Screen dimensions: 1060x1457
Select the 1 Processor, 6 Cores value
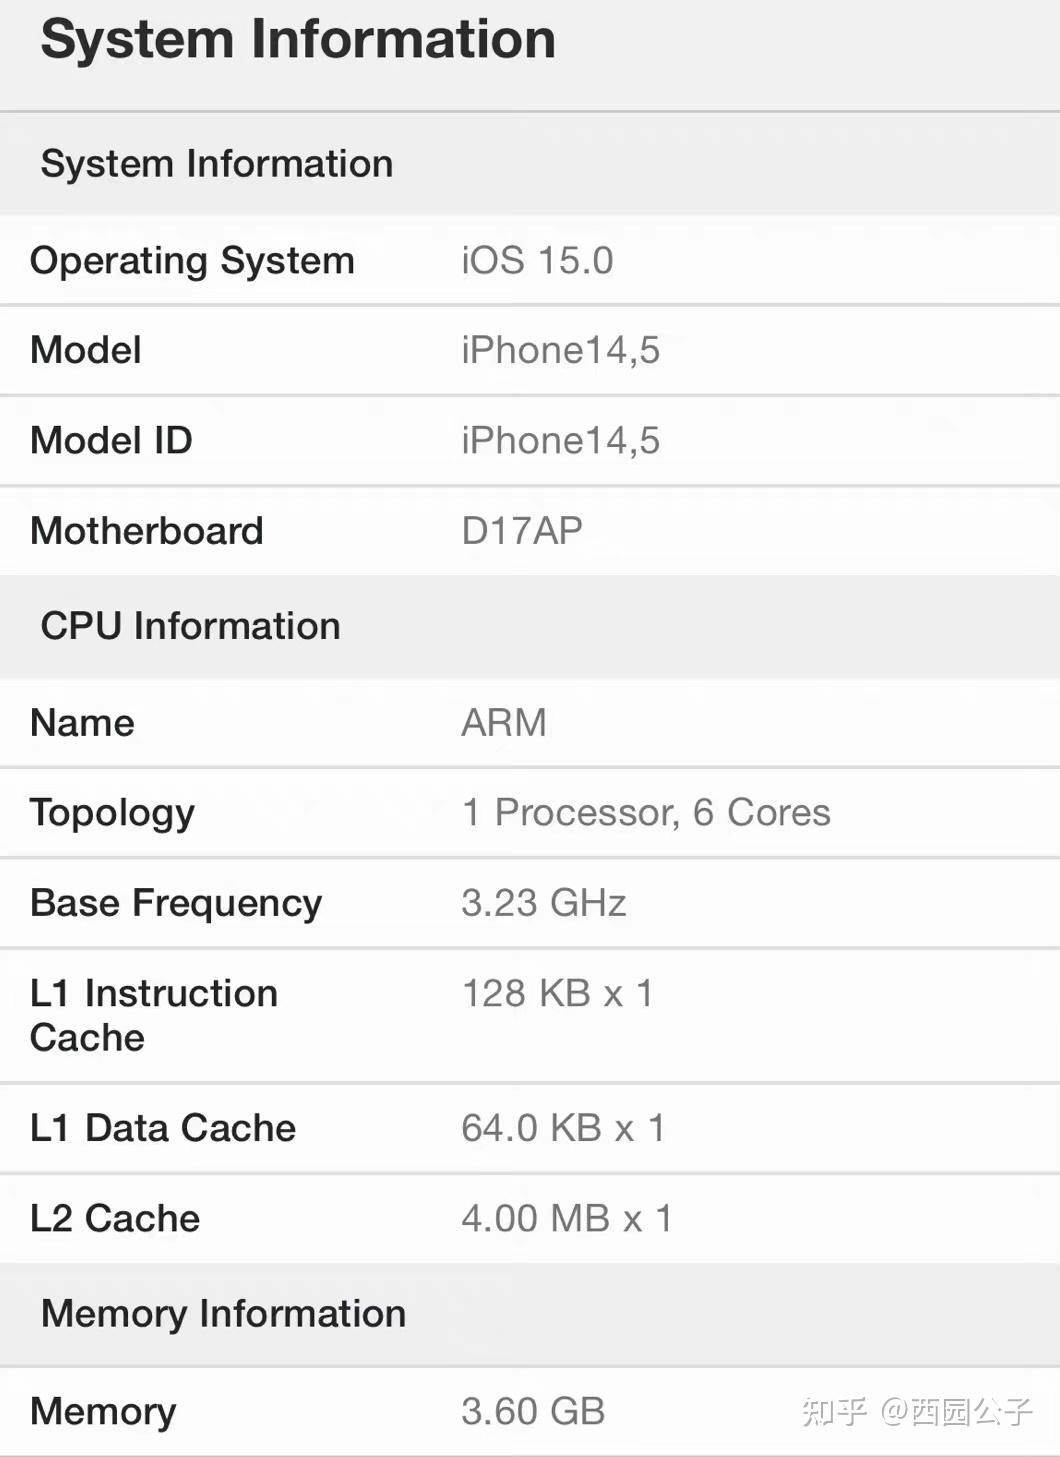click(x=646, y=813)
